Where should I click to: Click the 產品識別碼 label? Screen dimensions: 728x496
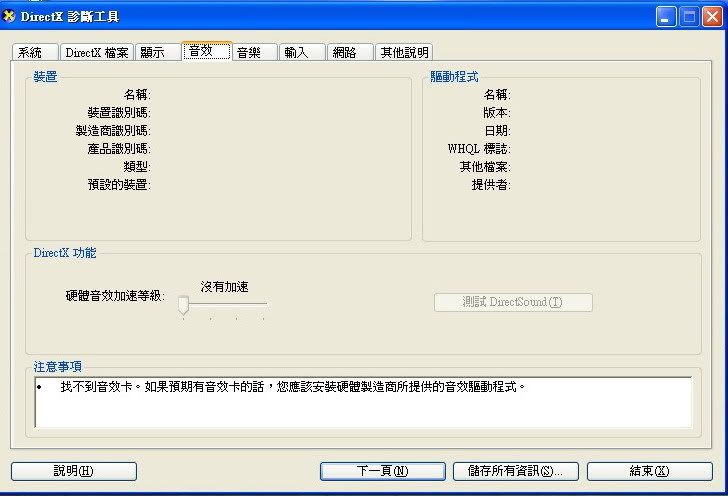click(119, 149)
